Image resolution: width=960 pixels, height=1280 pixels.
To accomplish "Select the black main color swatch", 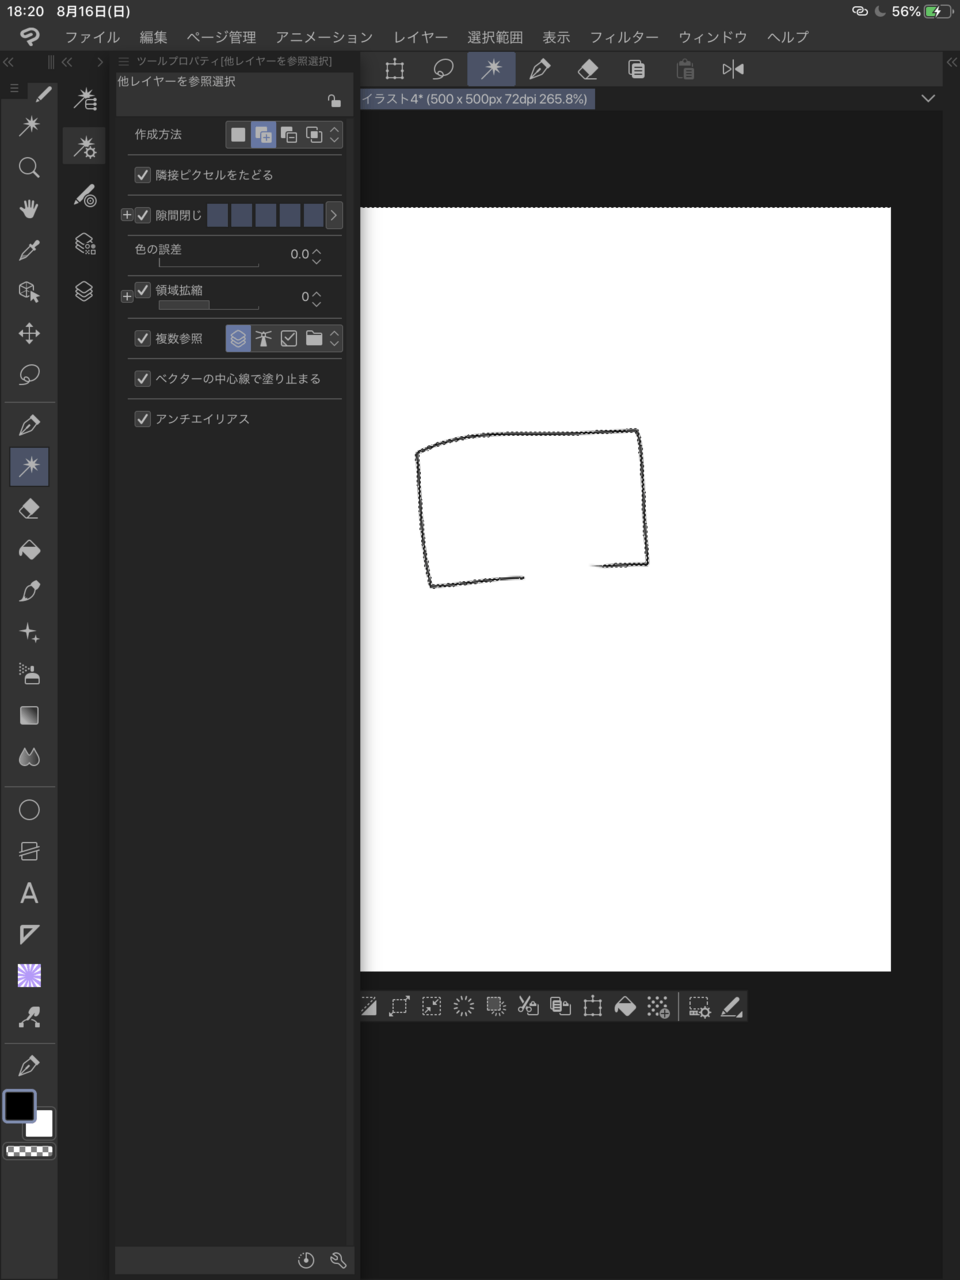I will (x=20, y=1106).
